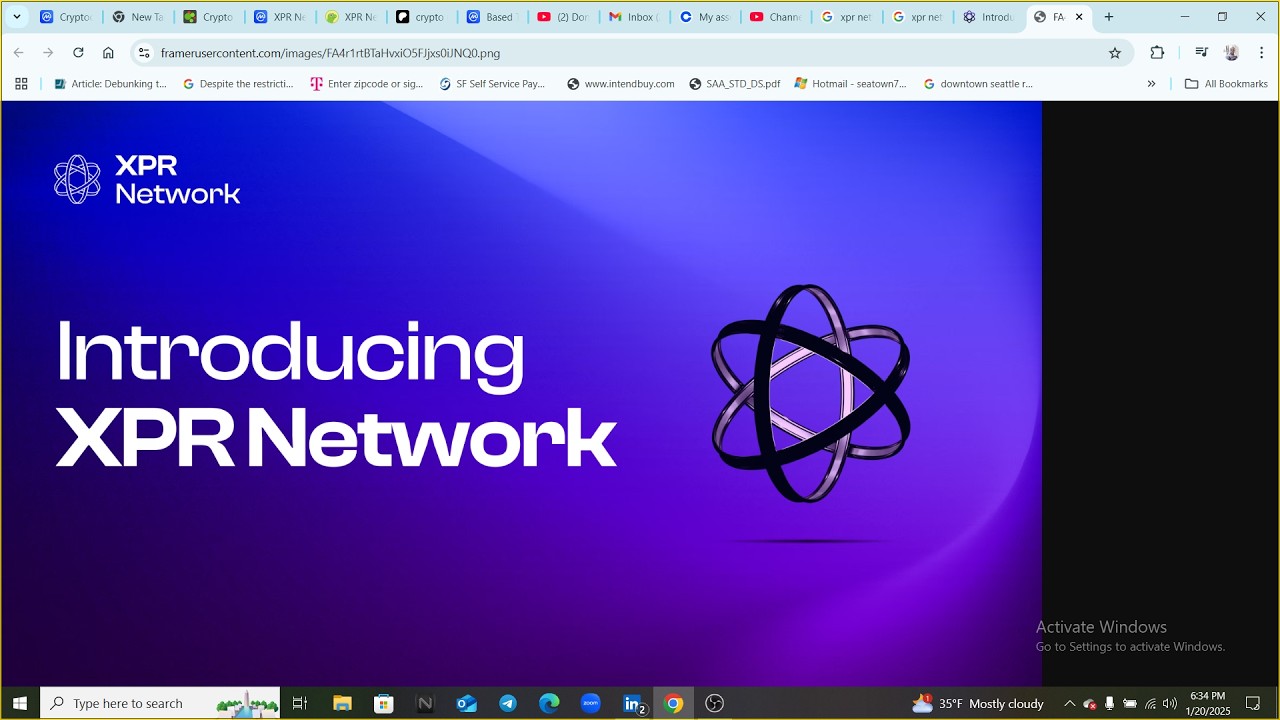Open the N app icon on taskbar
1280x720 pixels.
point(425,703)
